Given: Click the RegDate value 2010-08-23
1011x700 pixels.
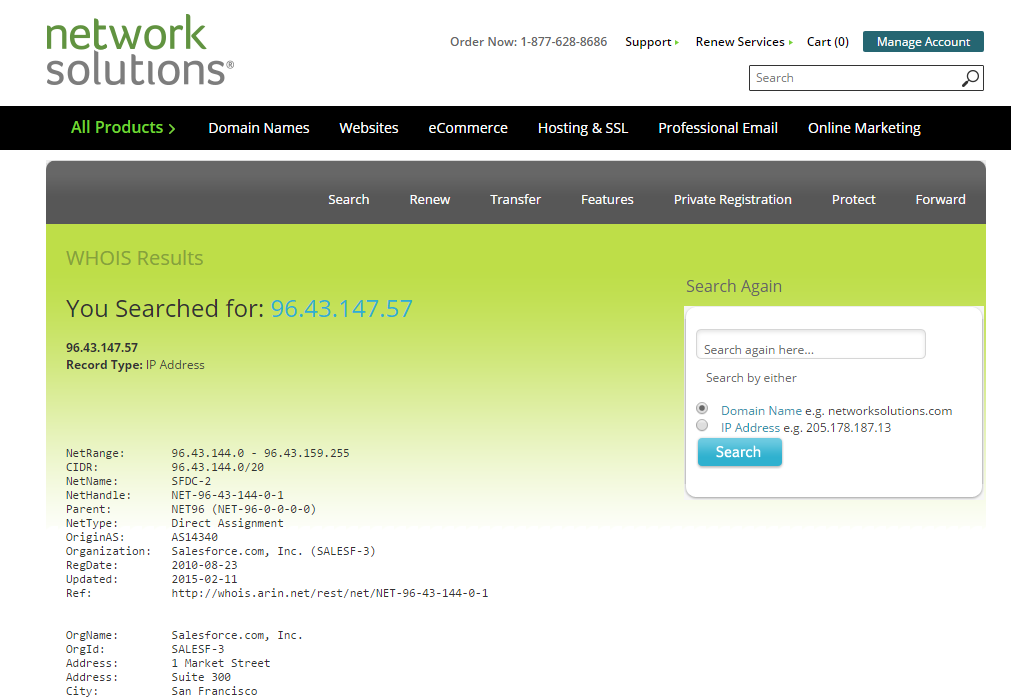Looking at the screenshot, I should pos(204,565).
